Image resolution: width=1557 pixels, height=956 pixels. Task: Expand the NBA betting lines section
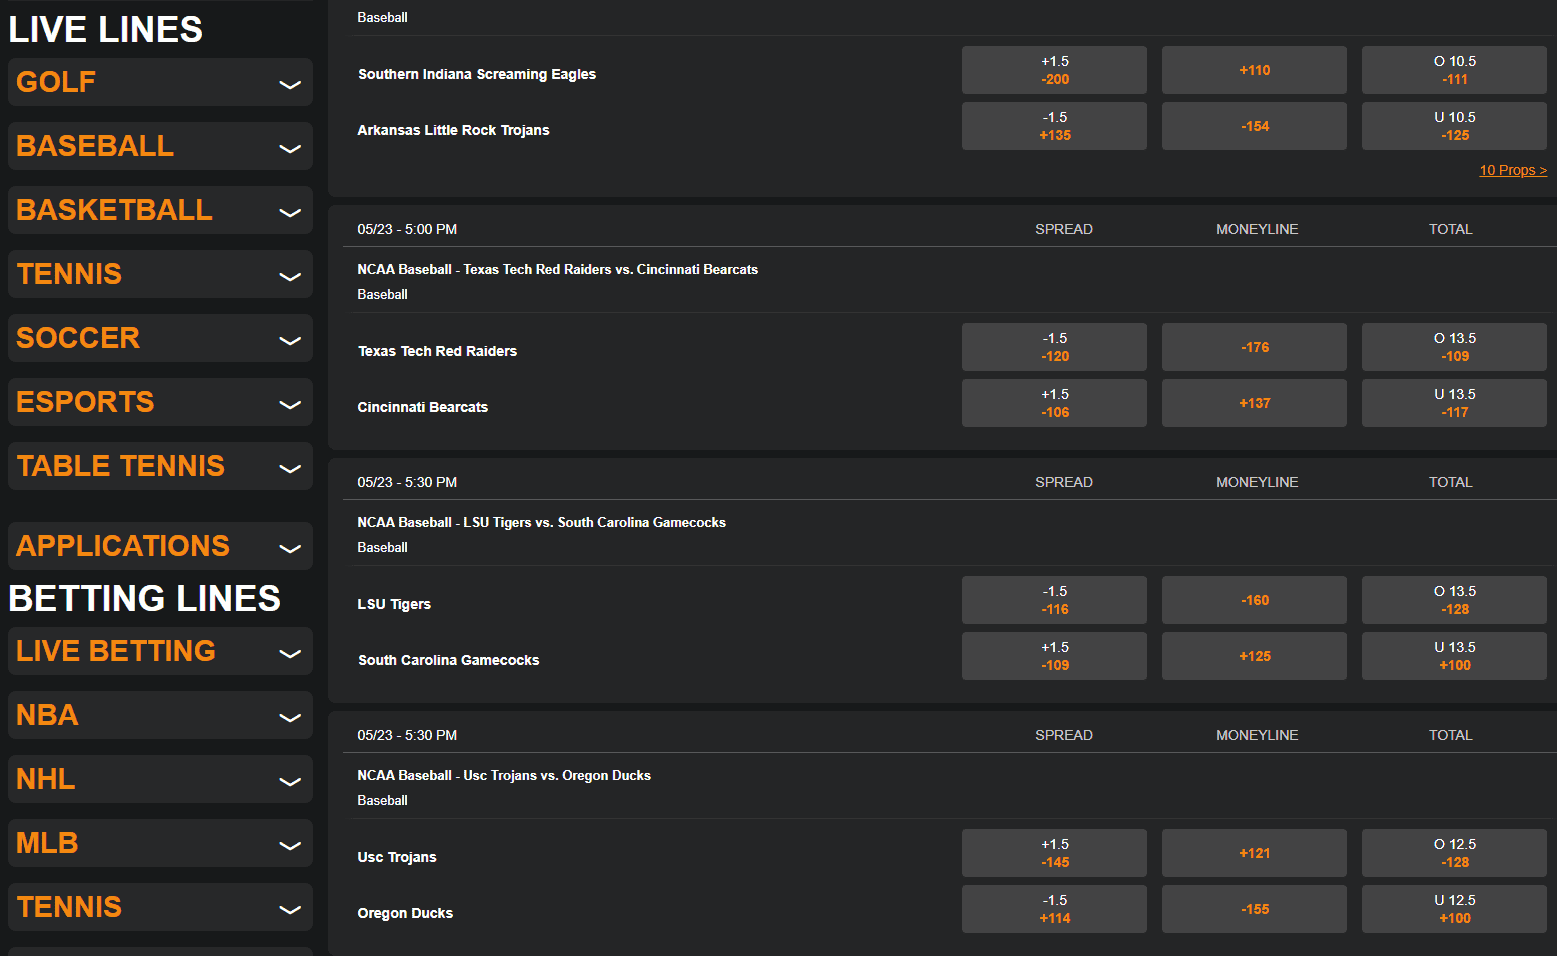click(159, 715)
